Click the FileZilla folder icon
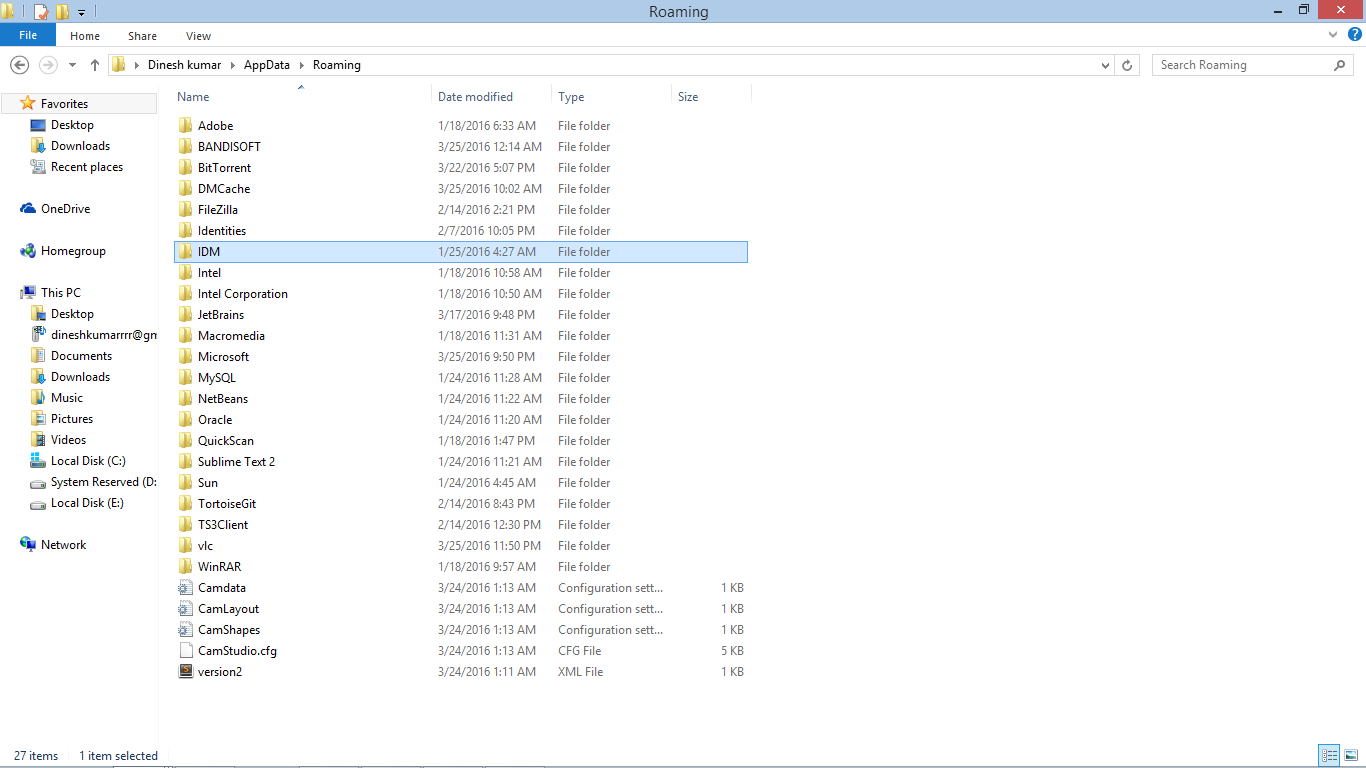Image resolution: width=1366 pixels, height=768 pixels. 185,210
